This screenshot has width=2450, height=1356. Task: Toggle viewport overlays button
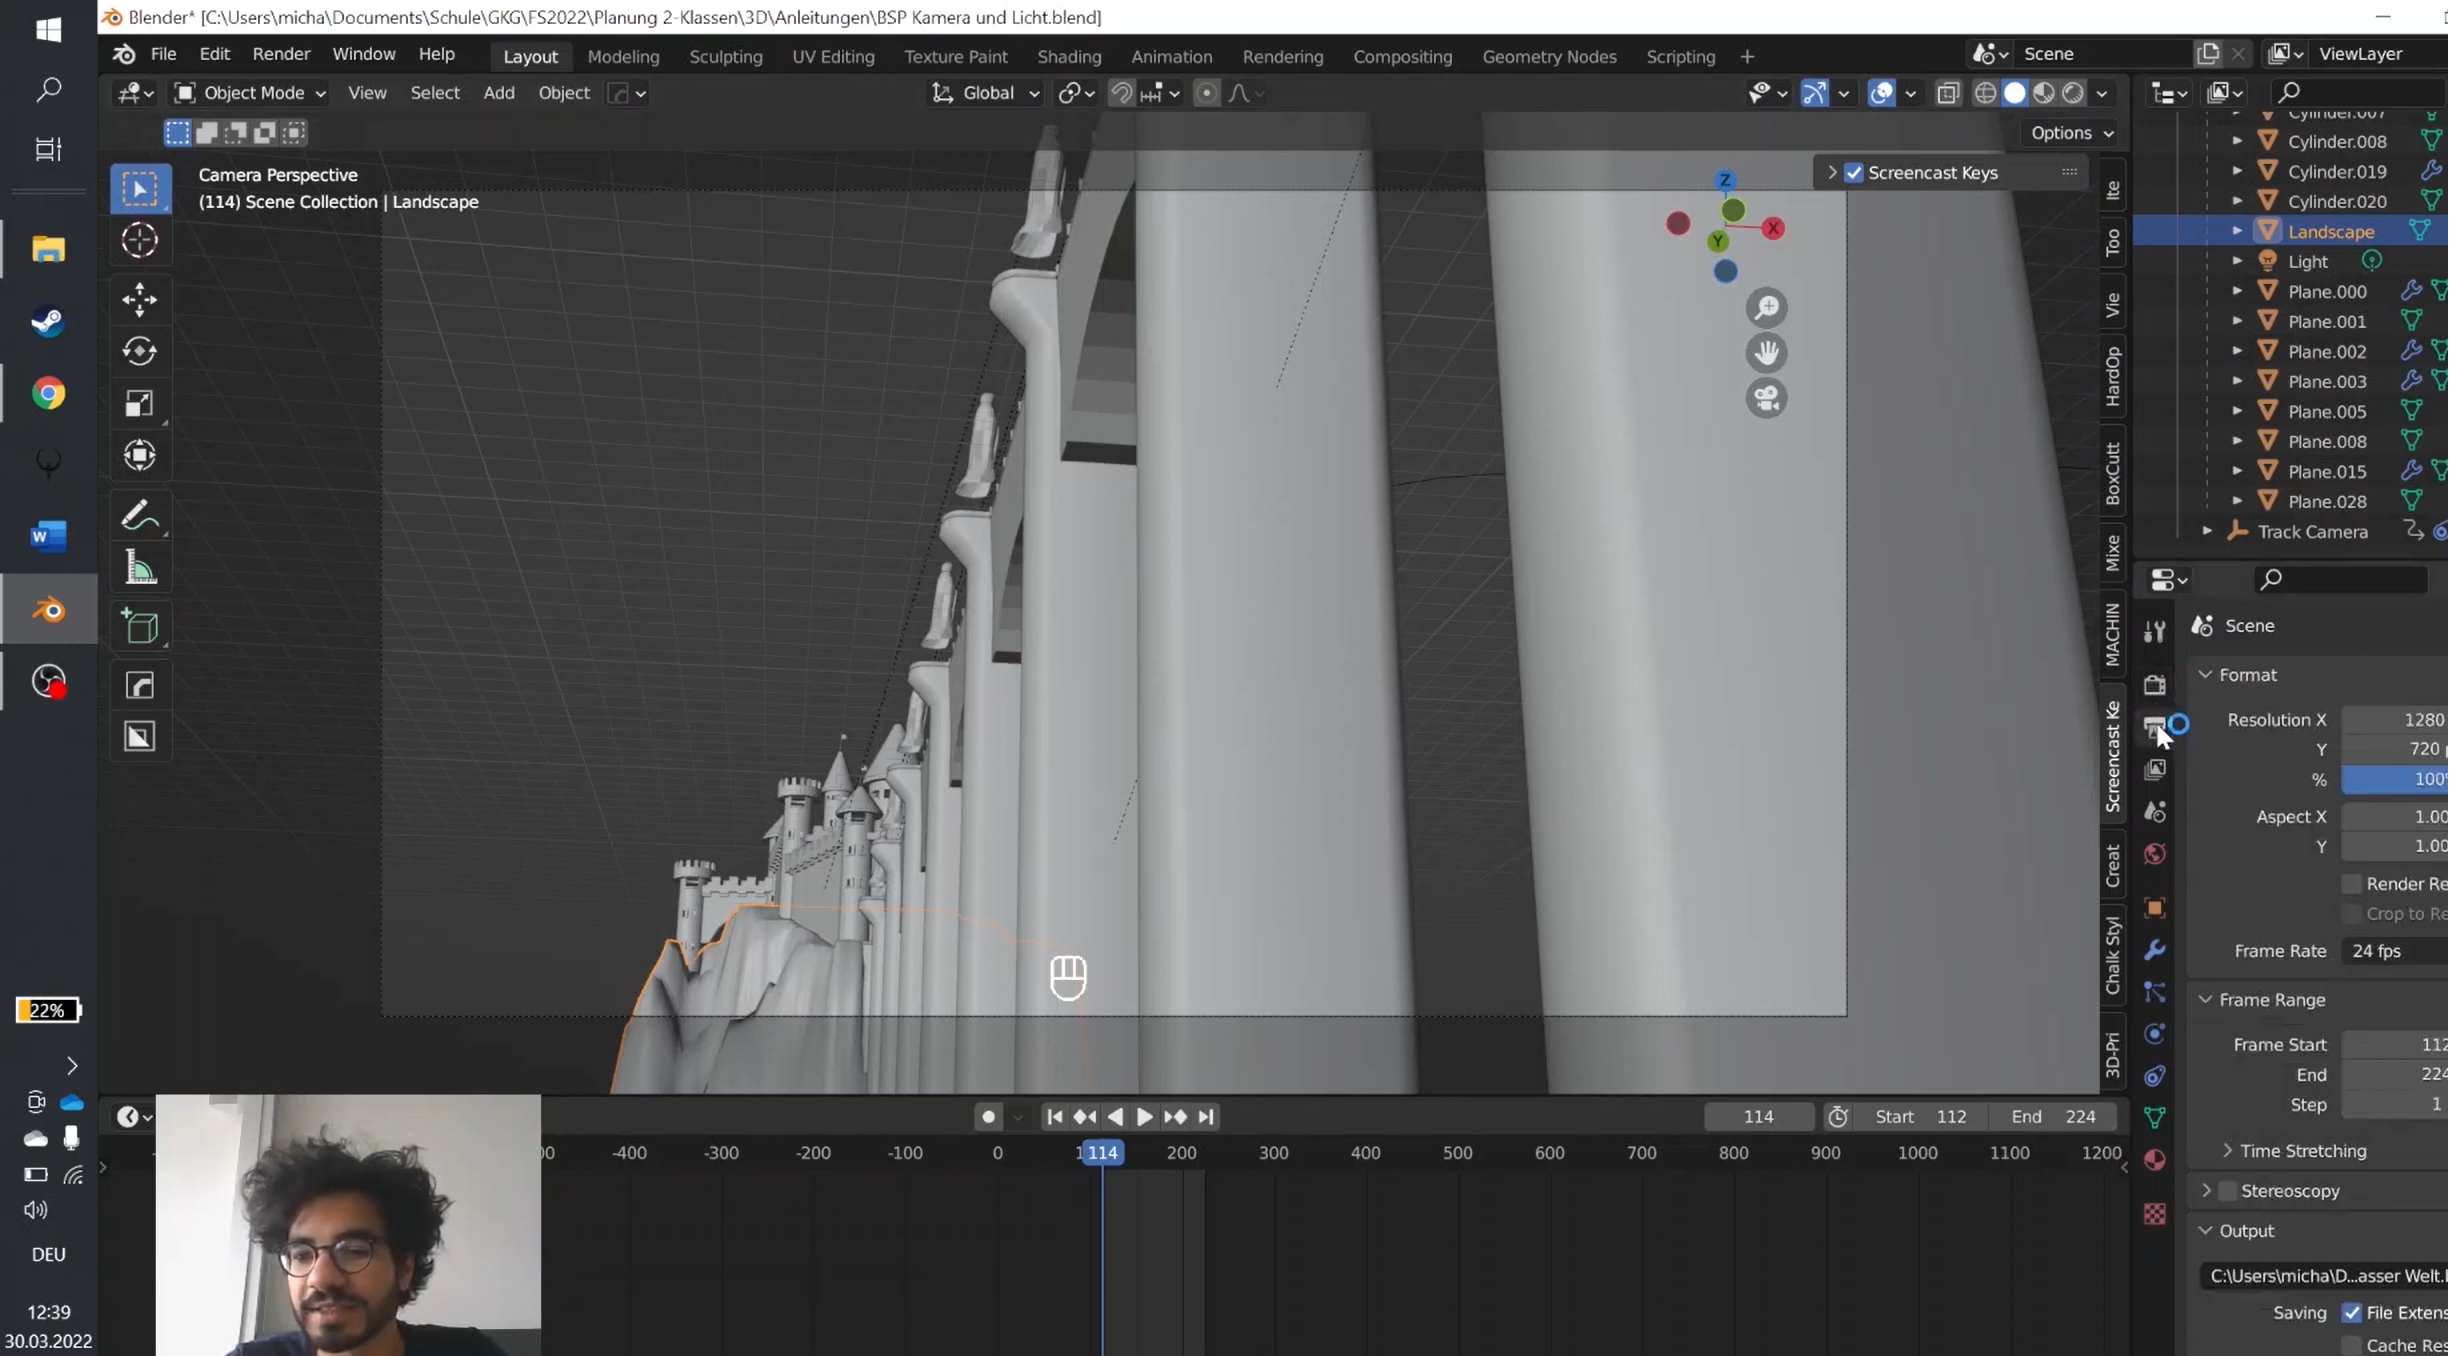[1882, 93]
